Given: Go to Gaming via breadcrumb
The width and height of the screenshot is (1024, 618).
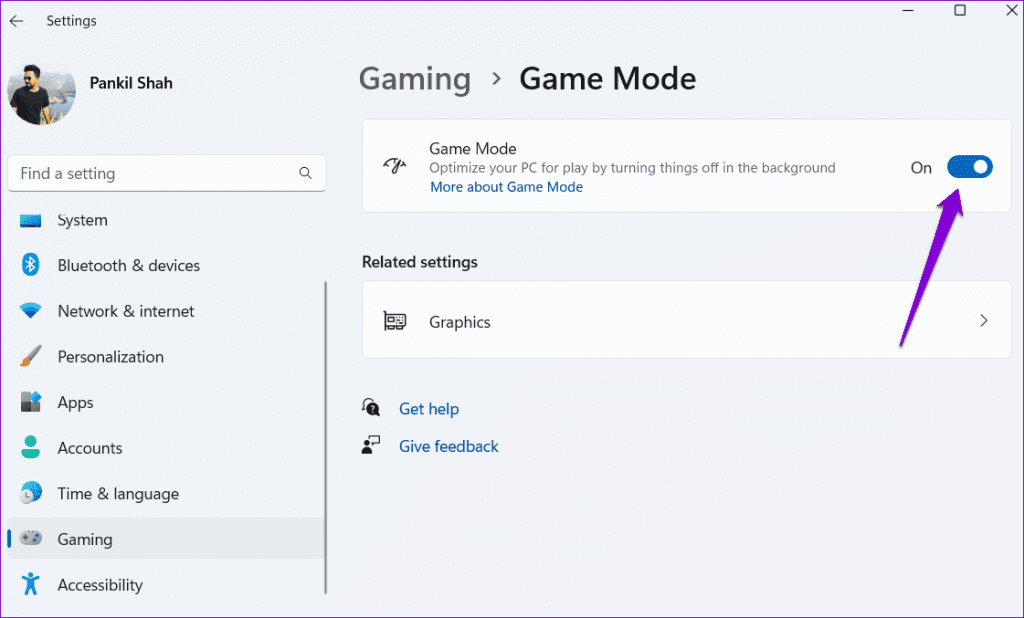Looking at the screenshot, I should point(414,79).
